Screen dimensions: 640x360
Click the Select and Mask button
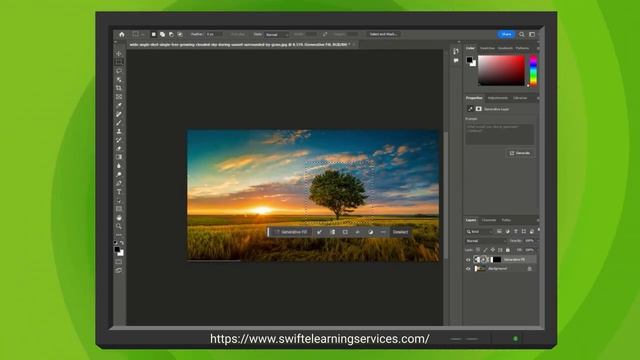pos(383,34)
